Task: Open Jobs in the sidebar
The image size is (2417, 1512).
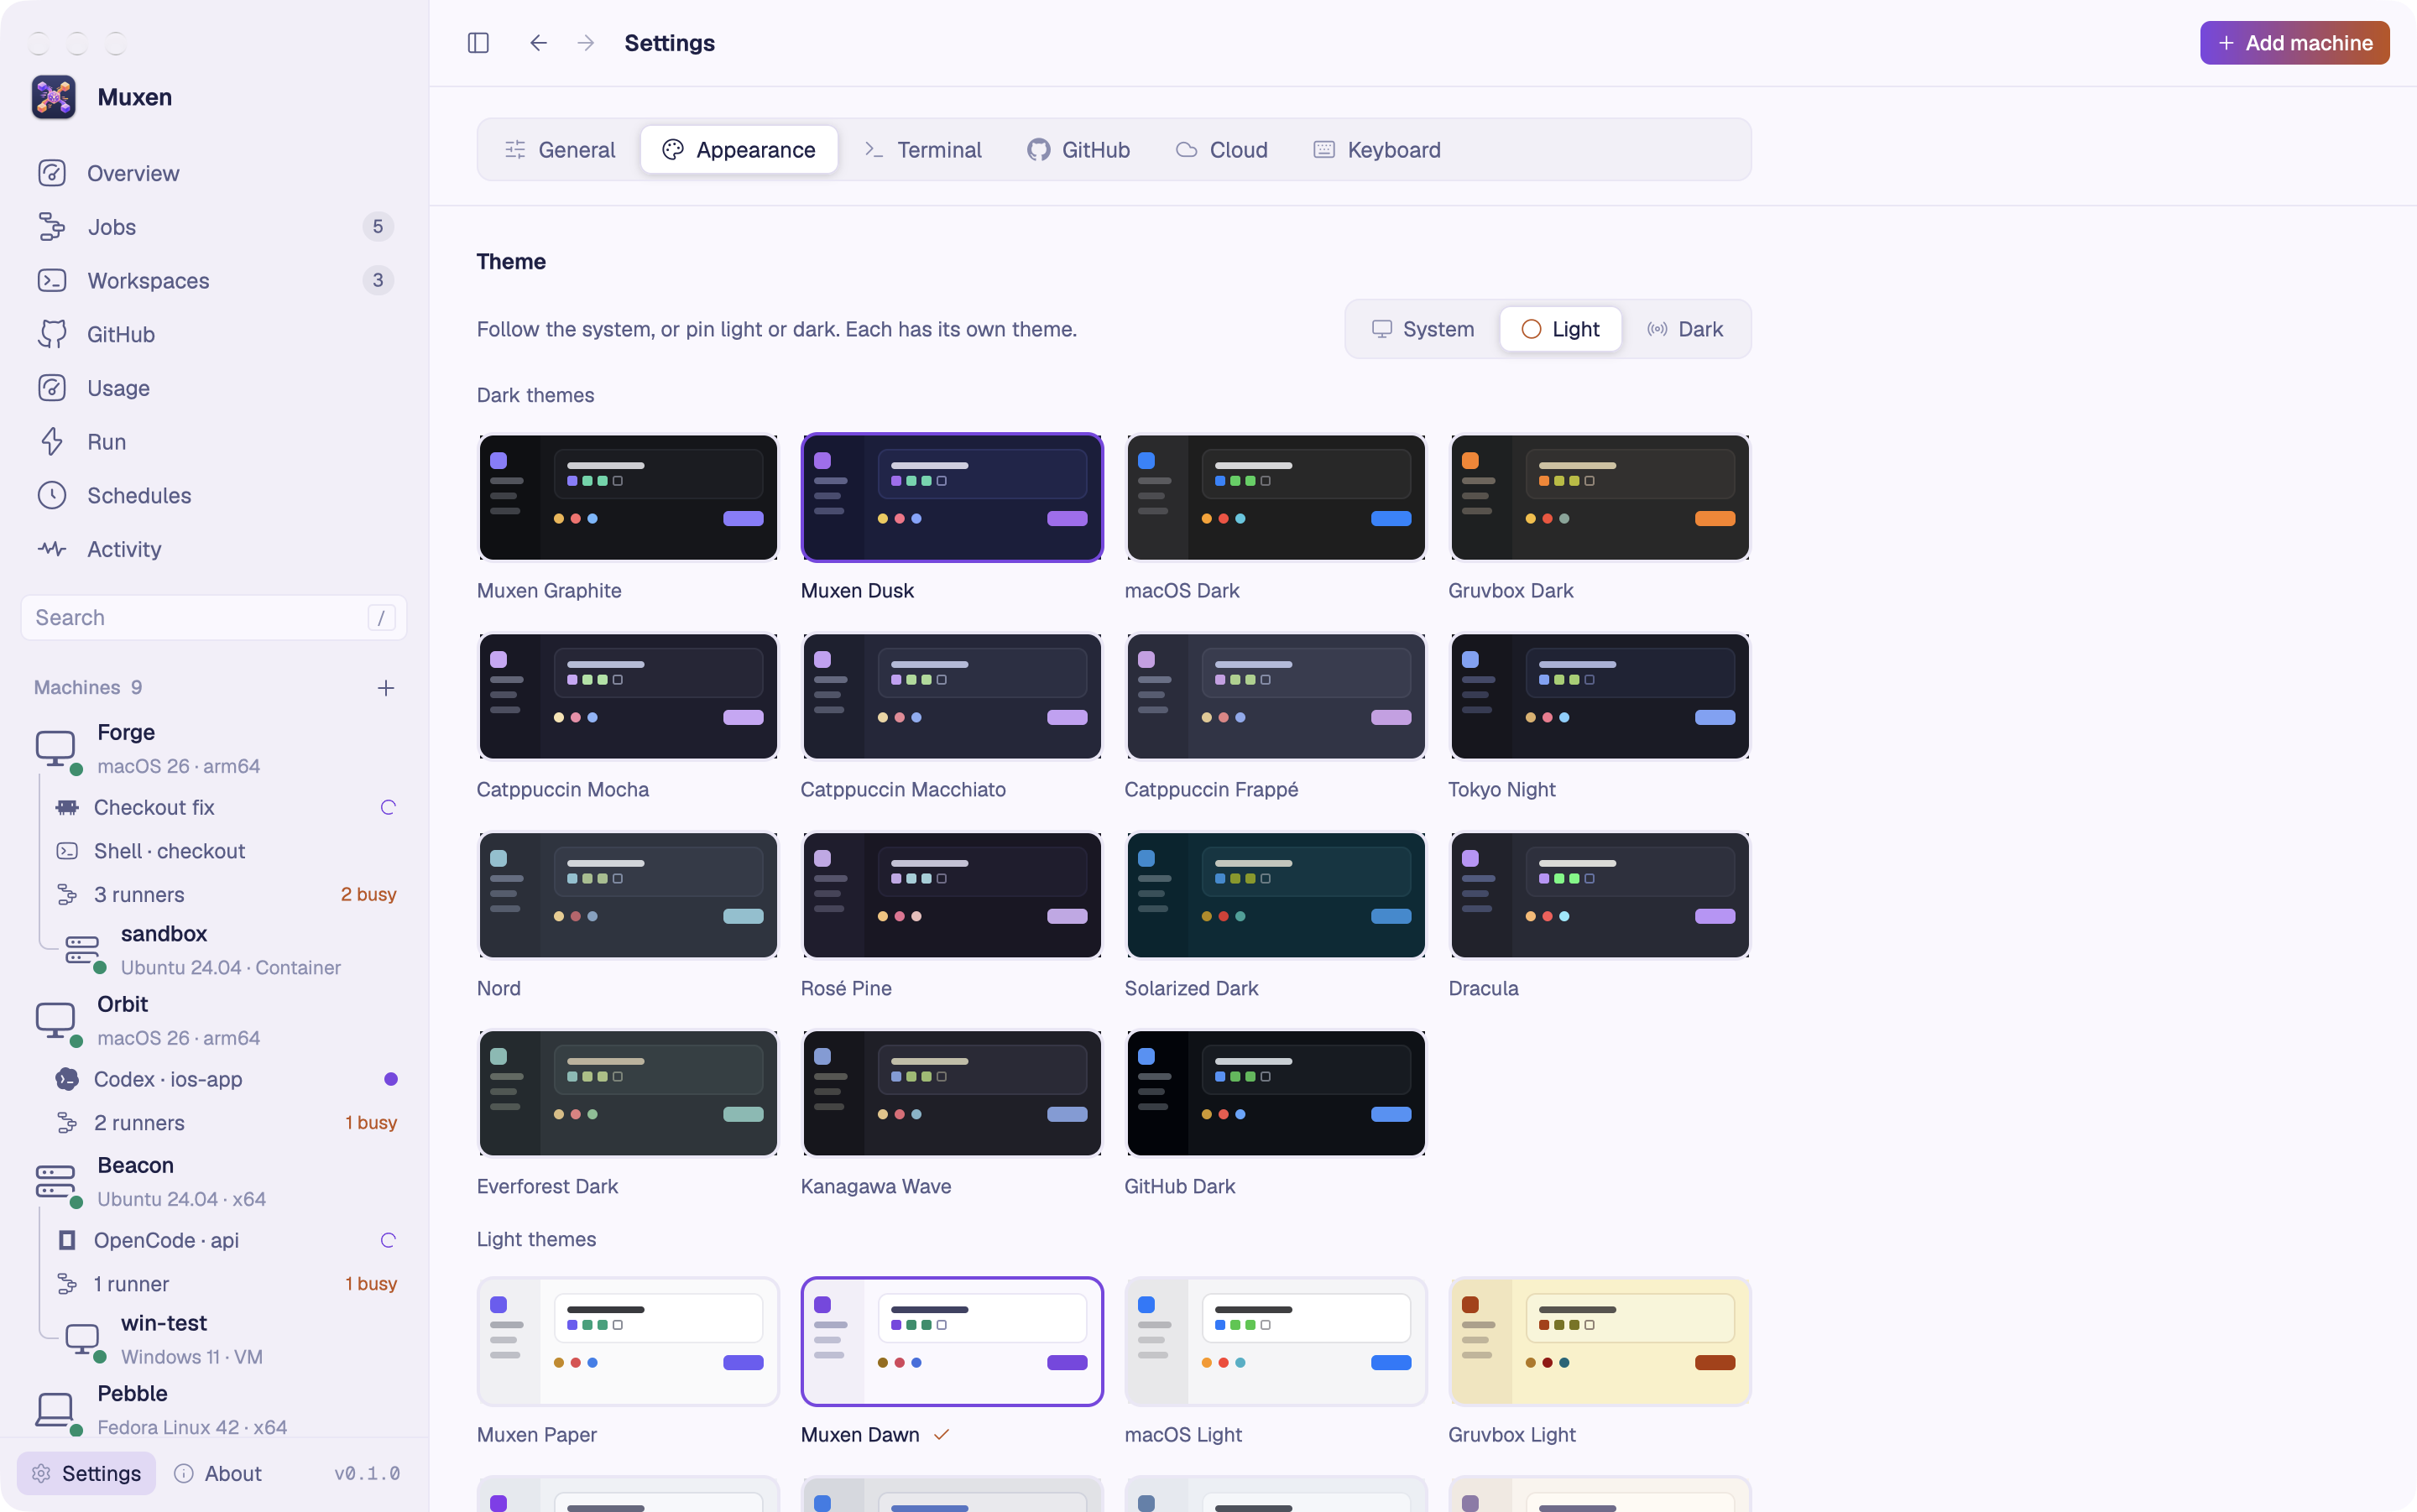Action: [214, 227]
